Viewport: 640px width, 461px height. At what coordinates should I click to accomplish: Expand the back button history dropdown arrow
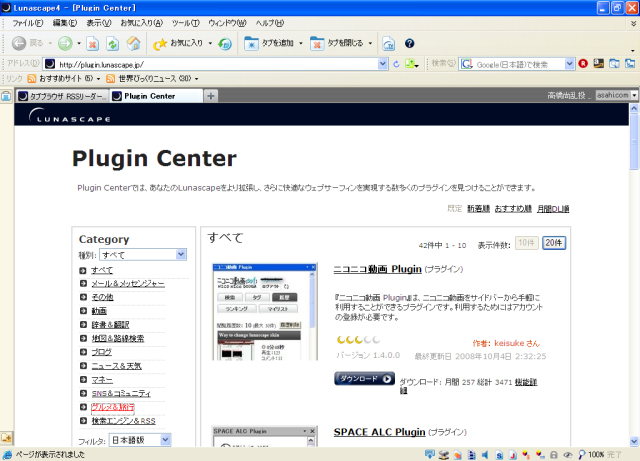(x=50, y=43)
